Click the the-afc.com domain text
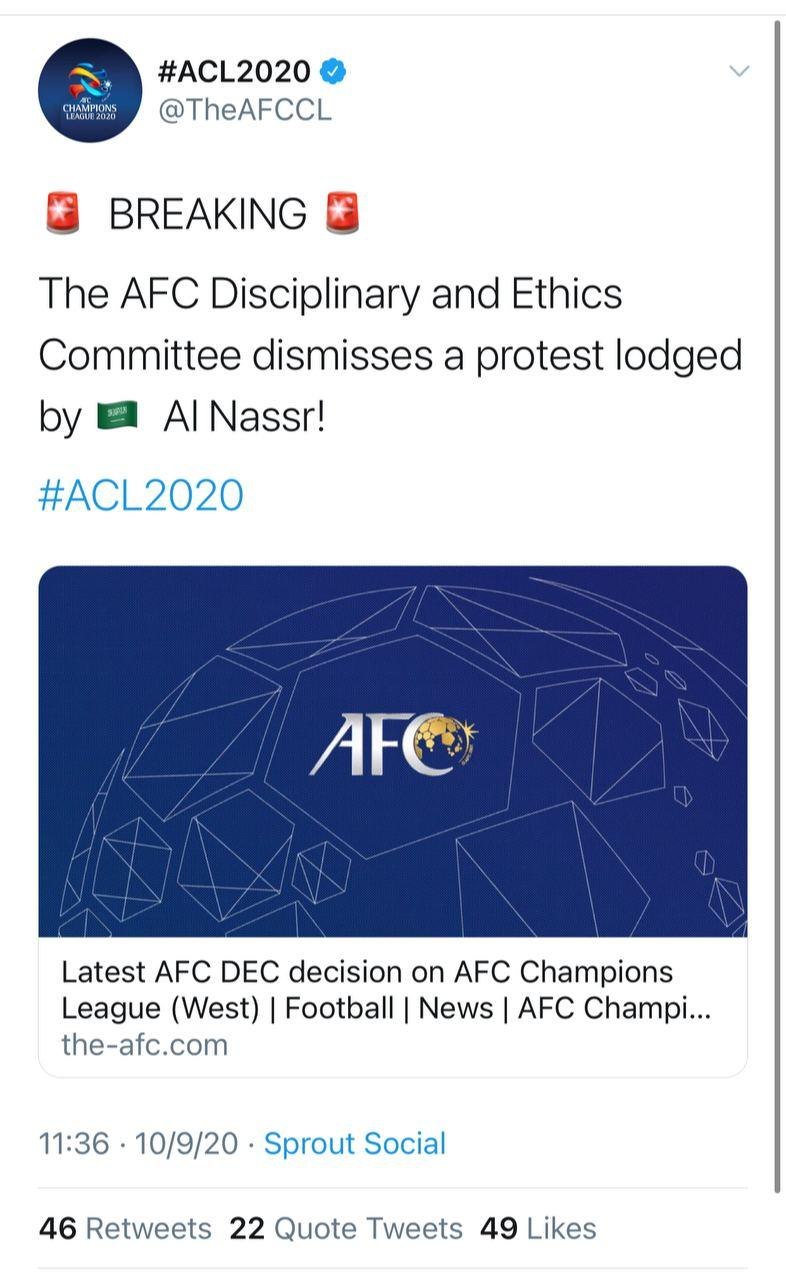This screenshot has height=1280, width=786. [144, 1045]
